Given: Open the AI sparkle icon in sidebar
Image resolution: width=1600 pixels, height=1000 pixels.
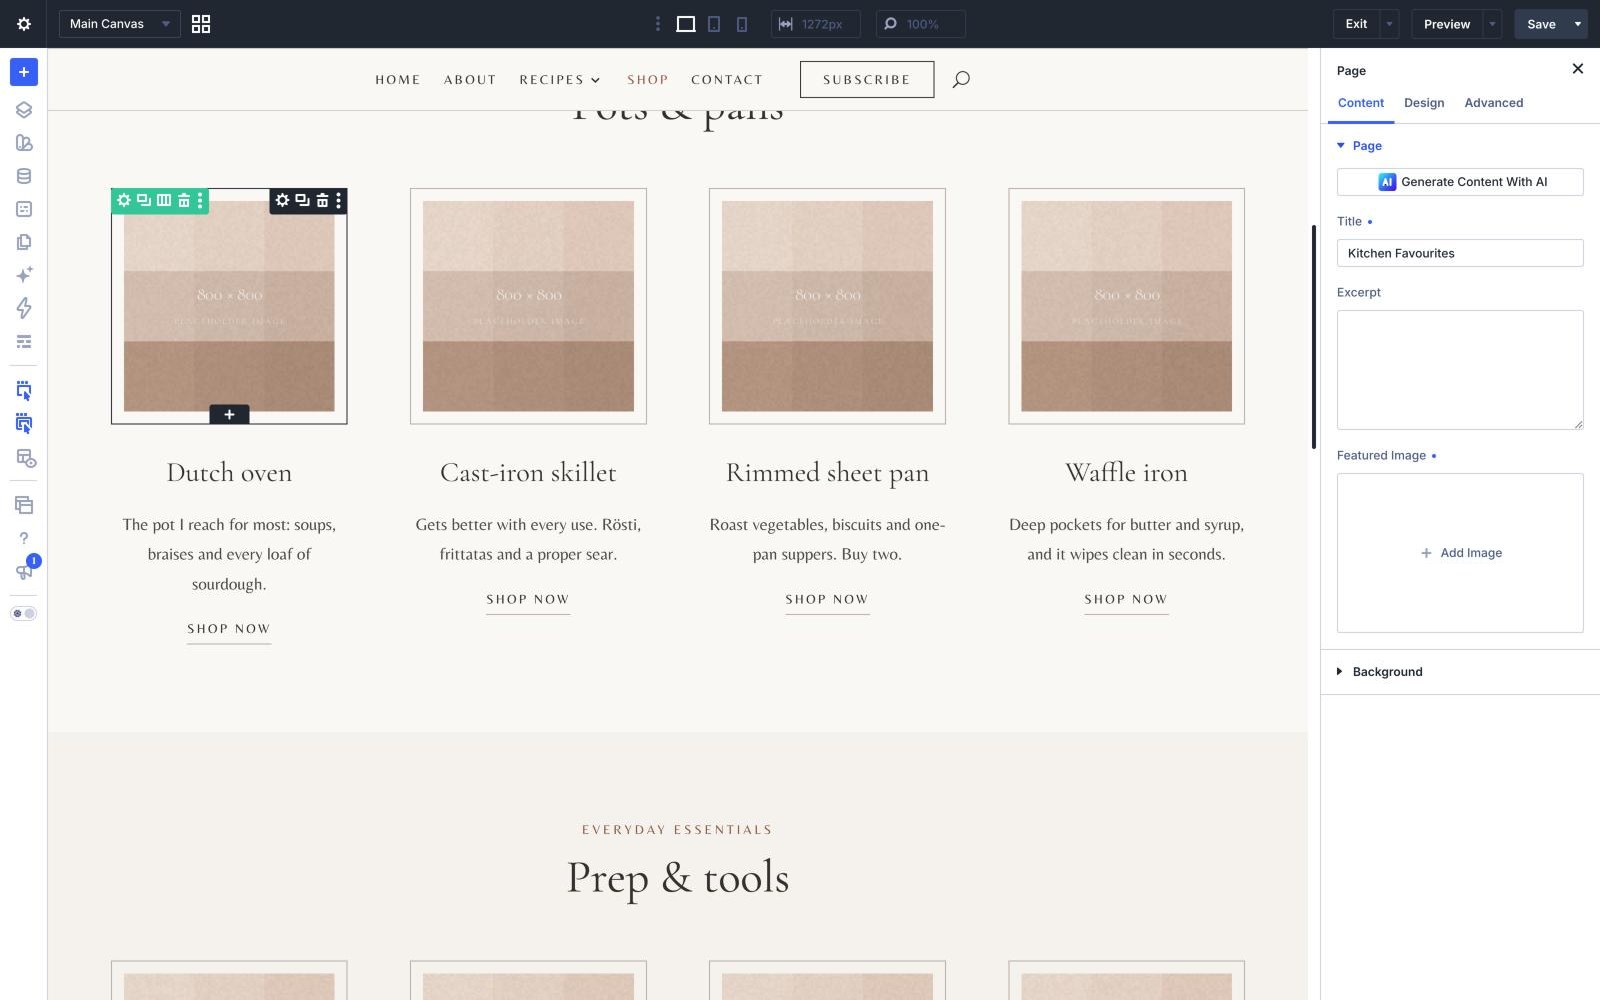Looking at the screenshot, I should click(24, 274).
